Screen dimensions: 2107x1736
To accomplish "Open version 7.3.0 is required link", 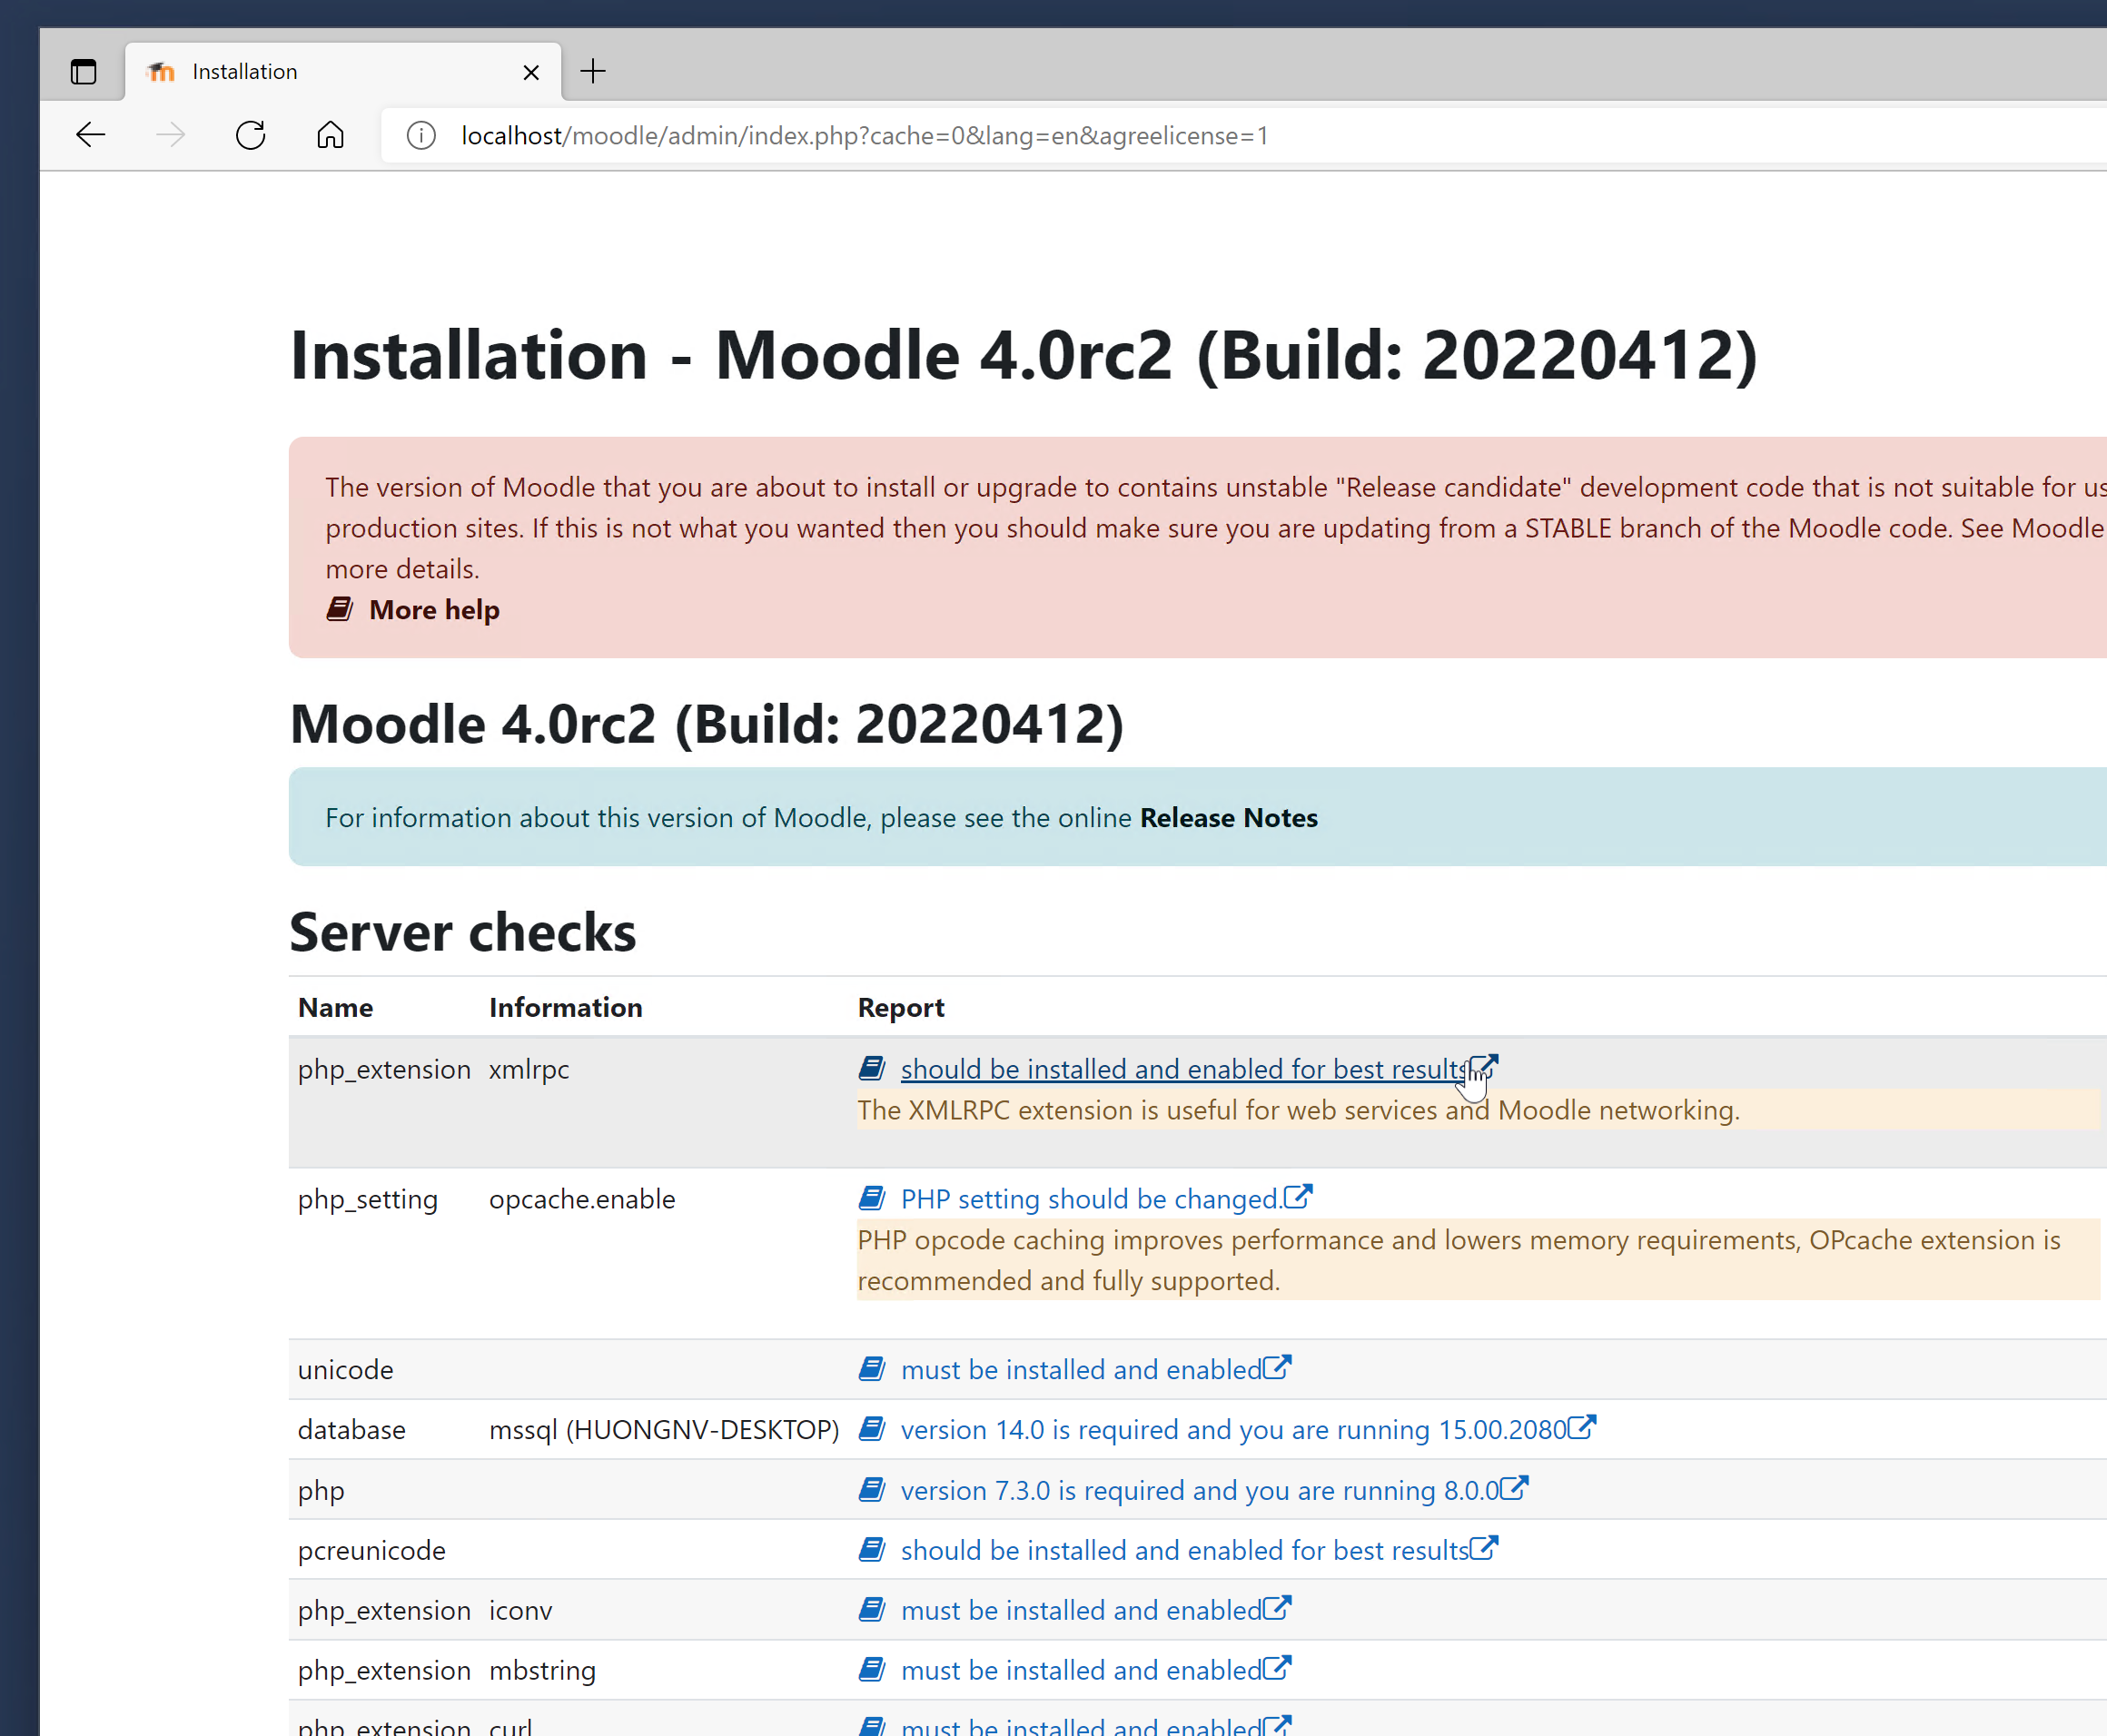I will coord(1200,1490).
